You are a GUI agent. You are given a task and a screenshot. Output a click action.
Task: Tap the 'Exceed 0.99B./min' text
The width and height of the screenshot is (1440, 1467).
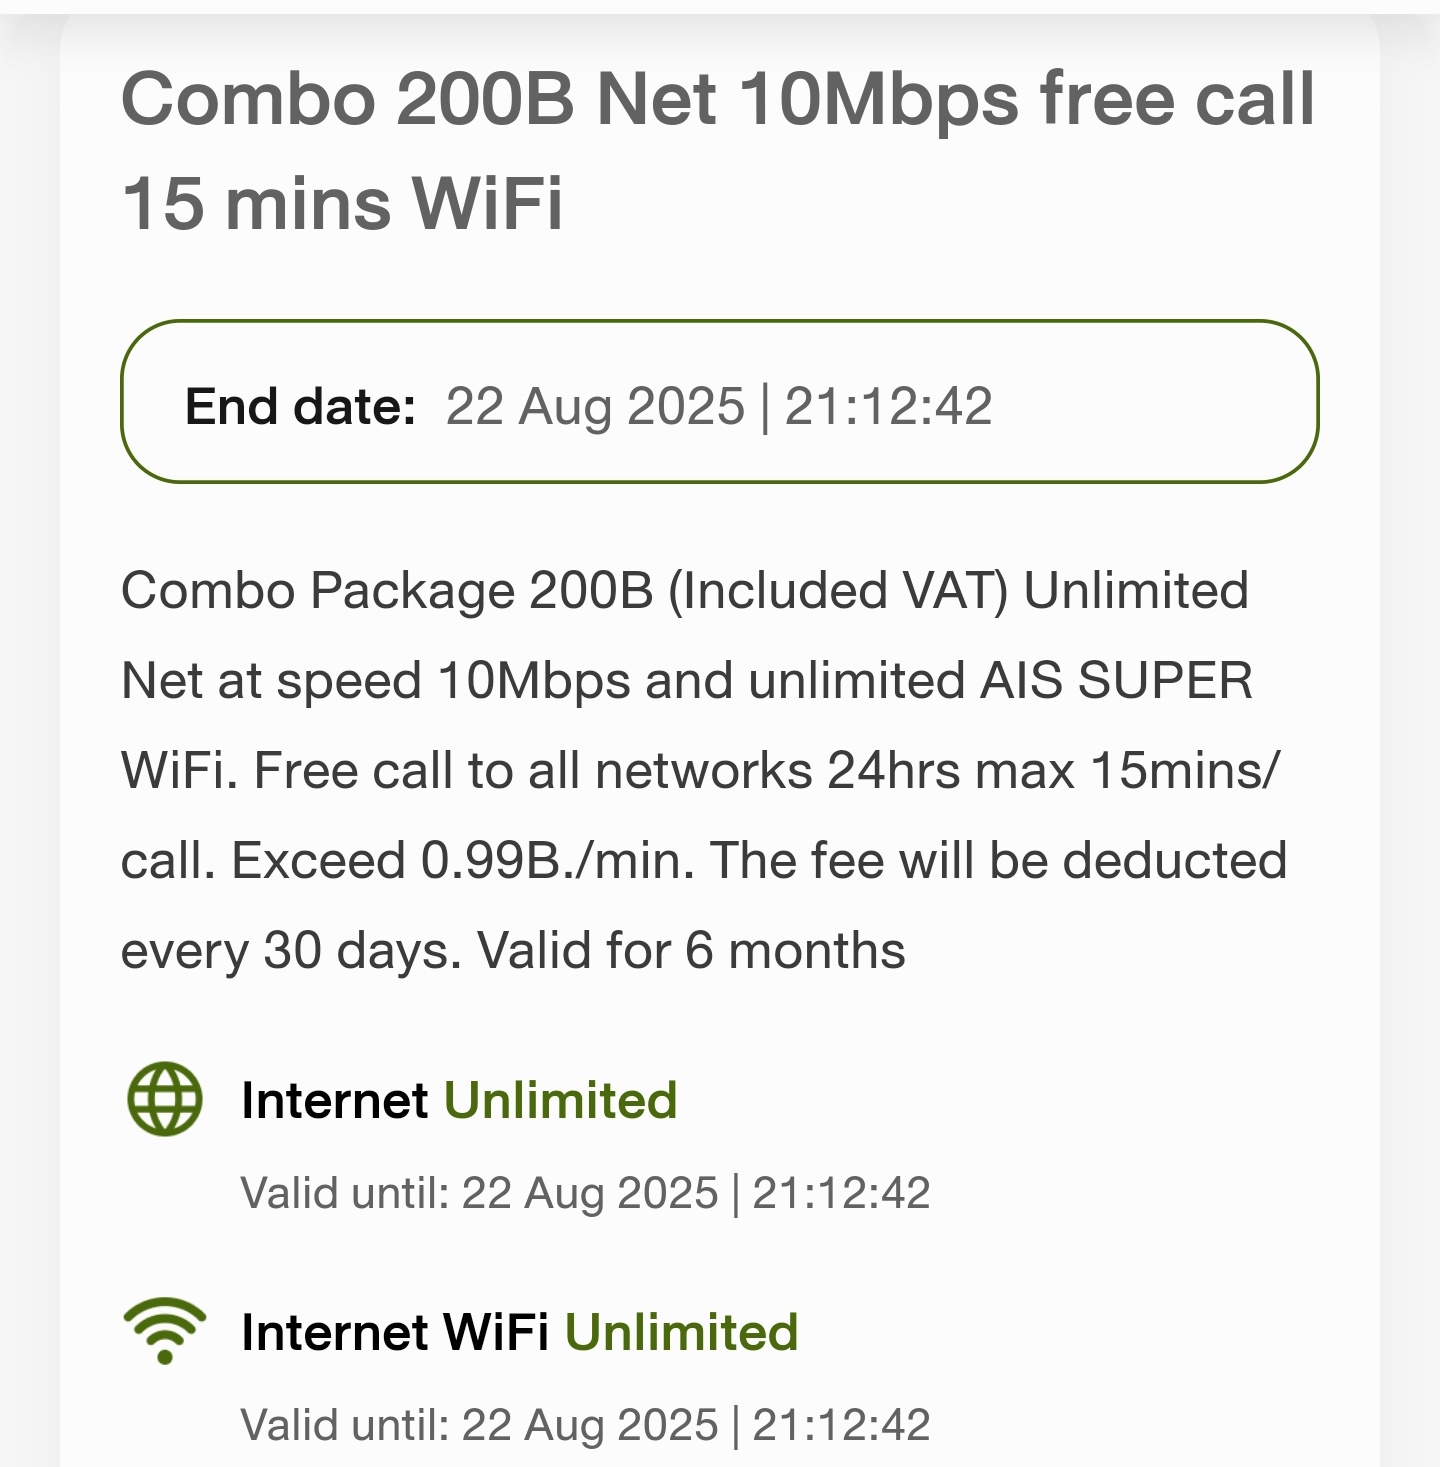tap(463, 861)
